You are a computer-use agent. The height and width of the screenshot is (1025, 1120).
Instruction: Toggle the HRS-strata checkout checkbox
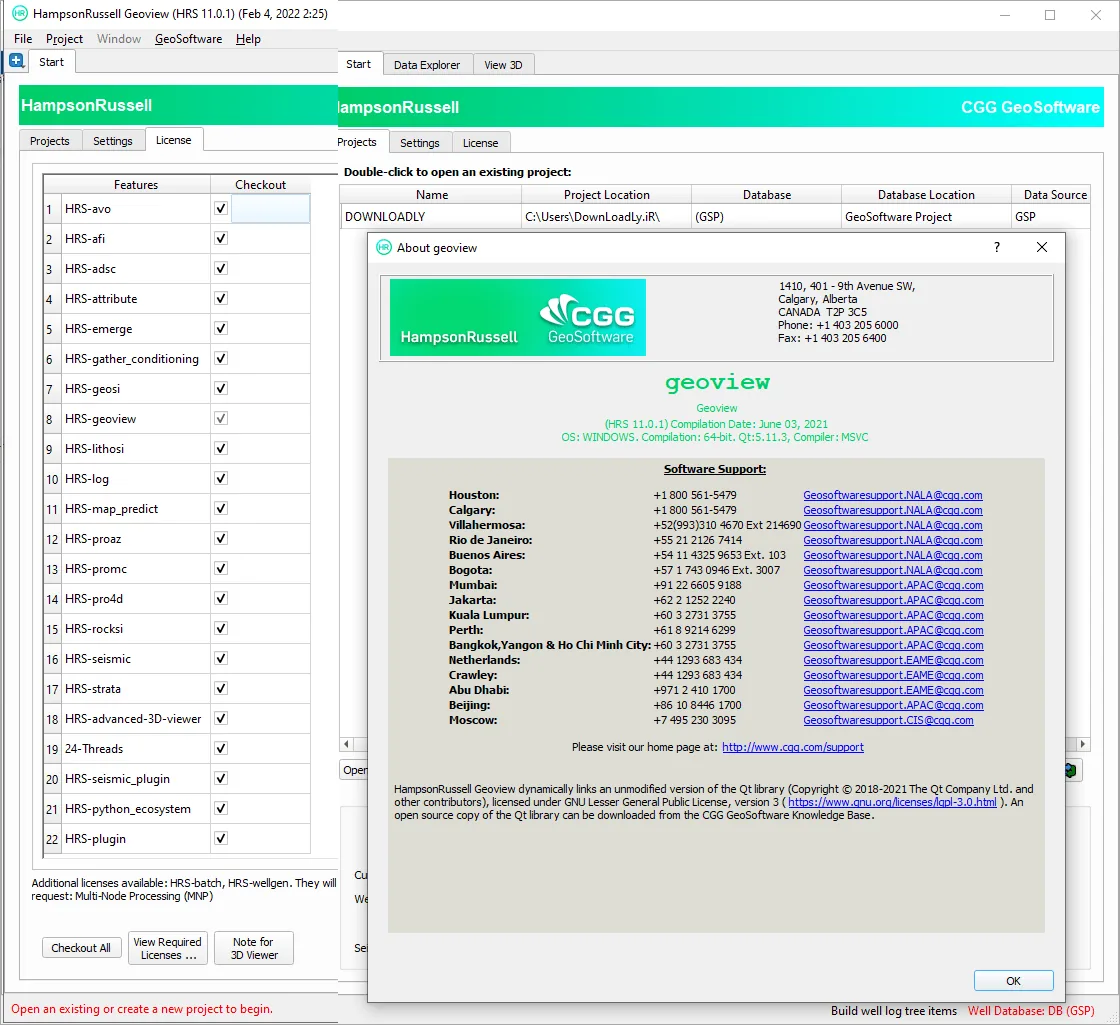point(221,689)
